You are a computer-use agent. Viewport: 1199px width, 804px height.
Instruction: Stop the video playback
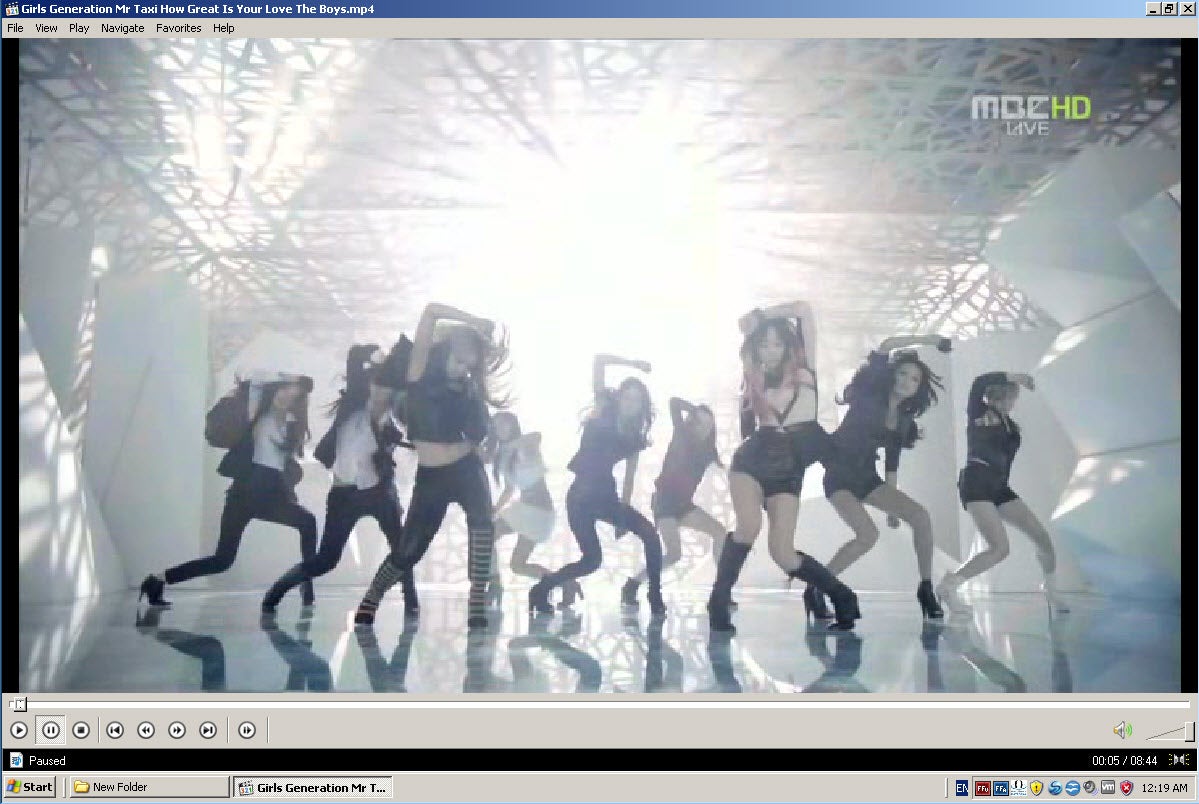point(81,730)
